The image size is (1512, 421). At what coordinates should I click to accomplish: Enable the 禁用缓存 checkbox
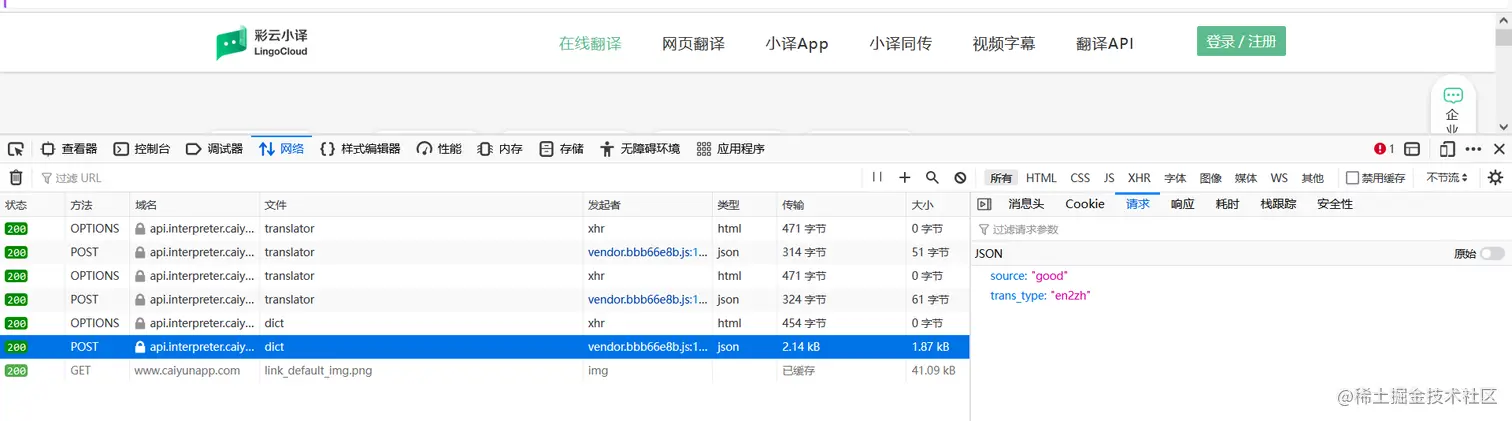pos(1352,178)
